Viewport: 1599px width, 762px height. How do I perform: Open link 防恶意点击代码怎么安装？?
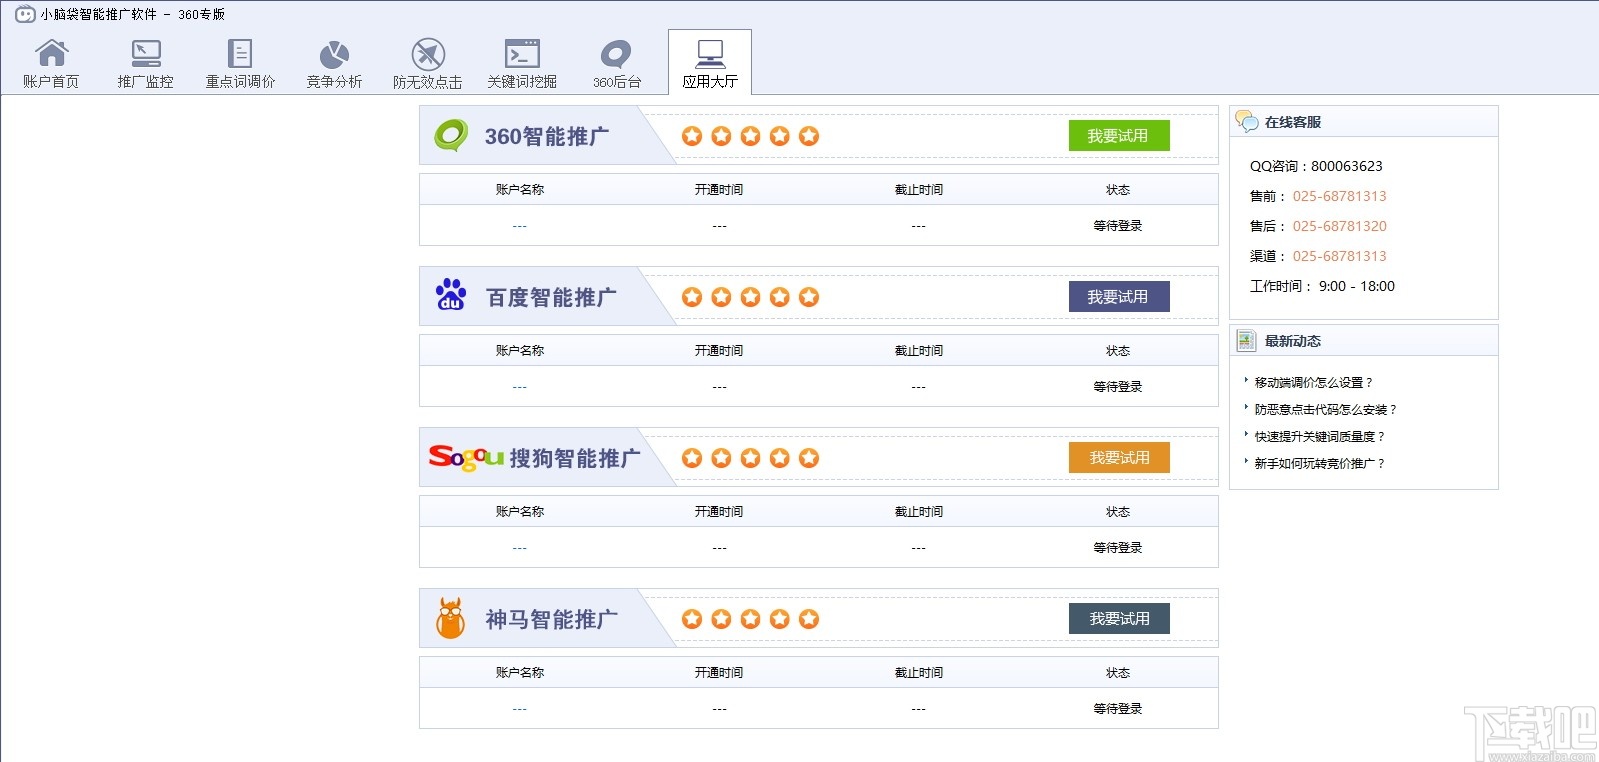pyautogui.click(x=1326, y=410)
